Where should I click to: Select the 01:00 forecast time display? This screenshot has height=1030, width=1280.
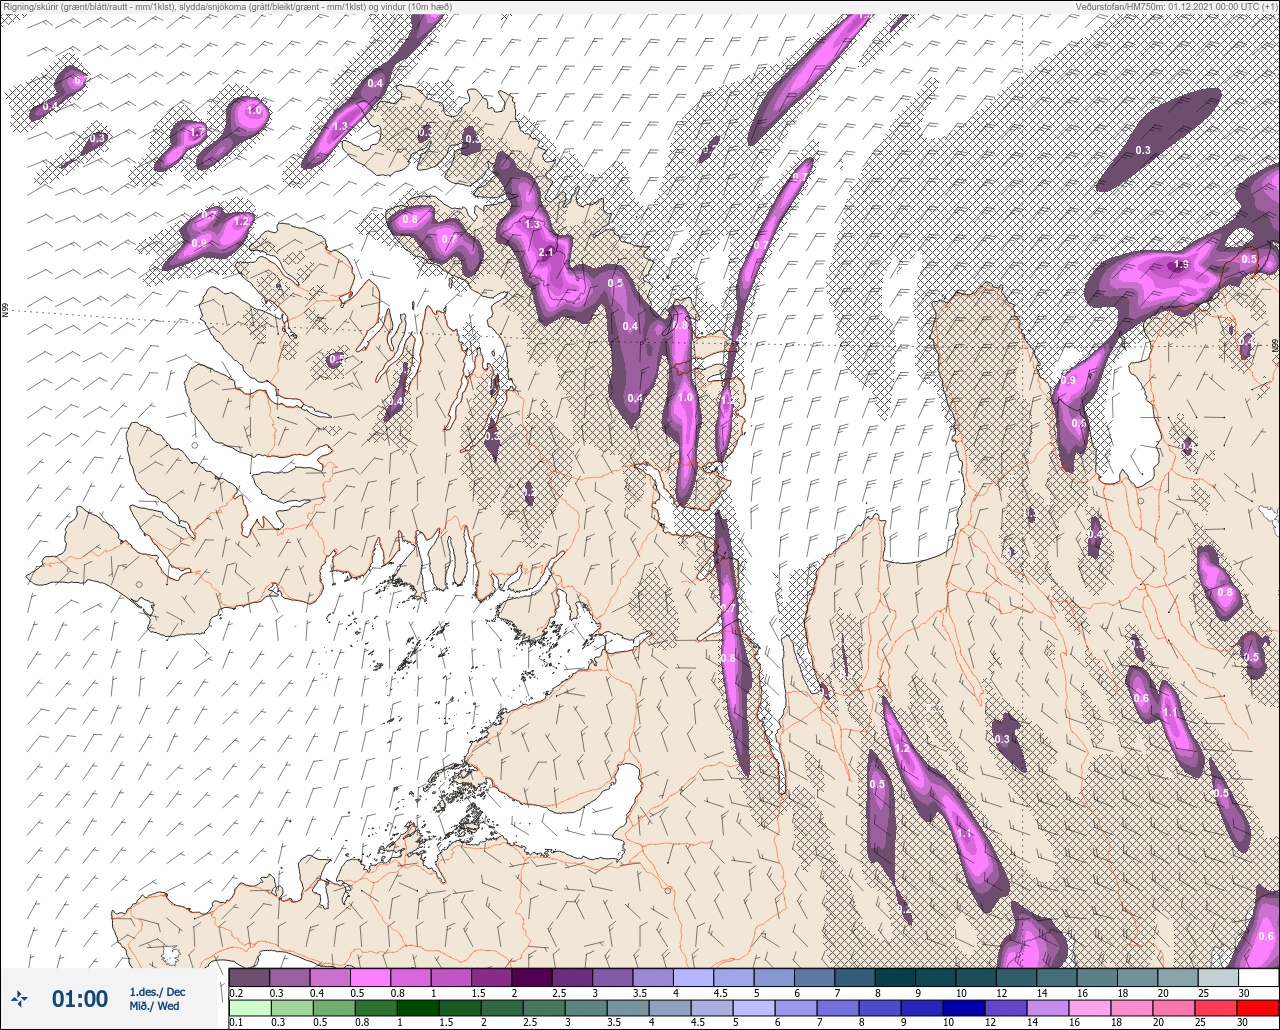point(80,999)
